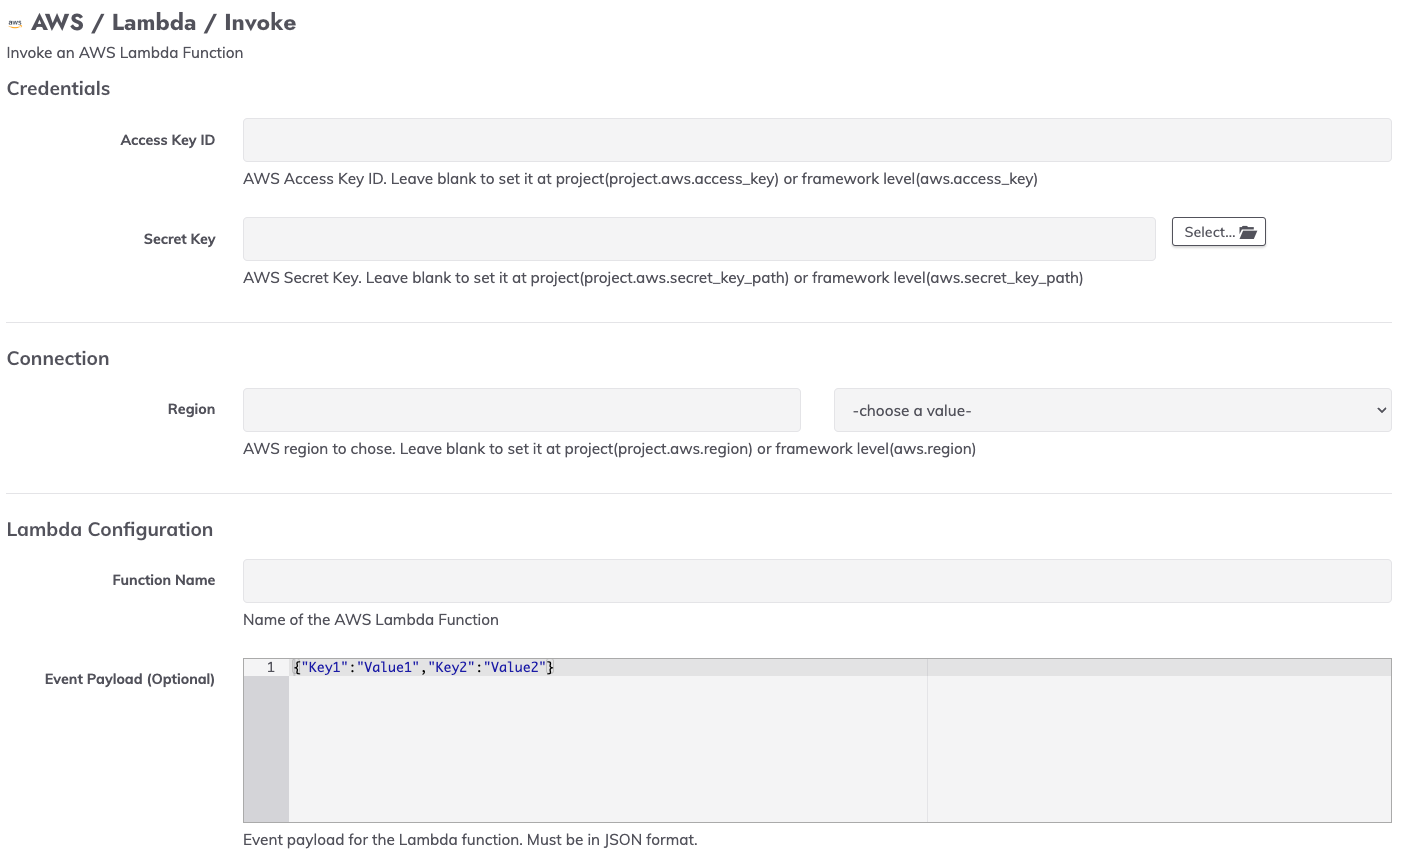Click the Access Key ID input field
This screenshot has height=856, width=1403.
coord(817,140)
